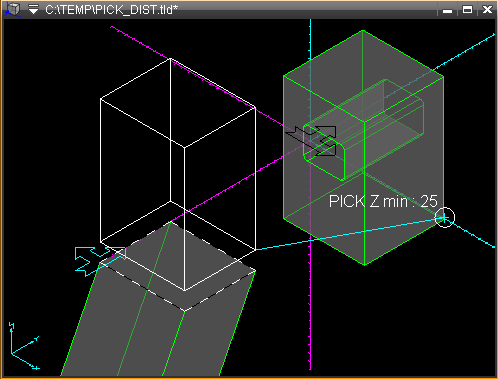The width and height of the screenshot is (498, 379).
Task: Close the PICK_DIST.tld document window
Action: 487,10
